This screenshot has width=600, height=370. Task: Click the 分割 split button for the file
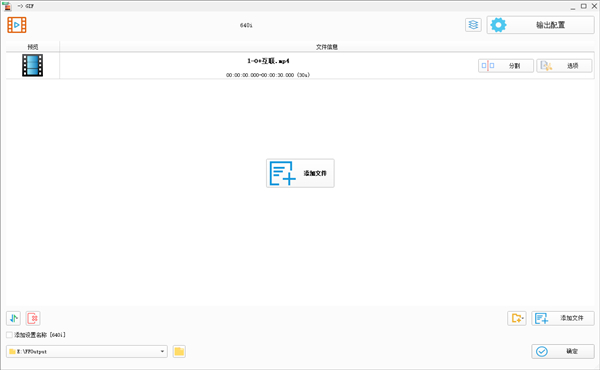[505, 66]
